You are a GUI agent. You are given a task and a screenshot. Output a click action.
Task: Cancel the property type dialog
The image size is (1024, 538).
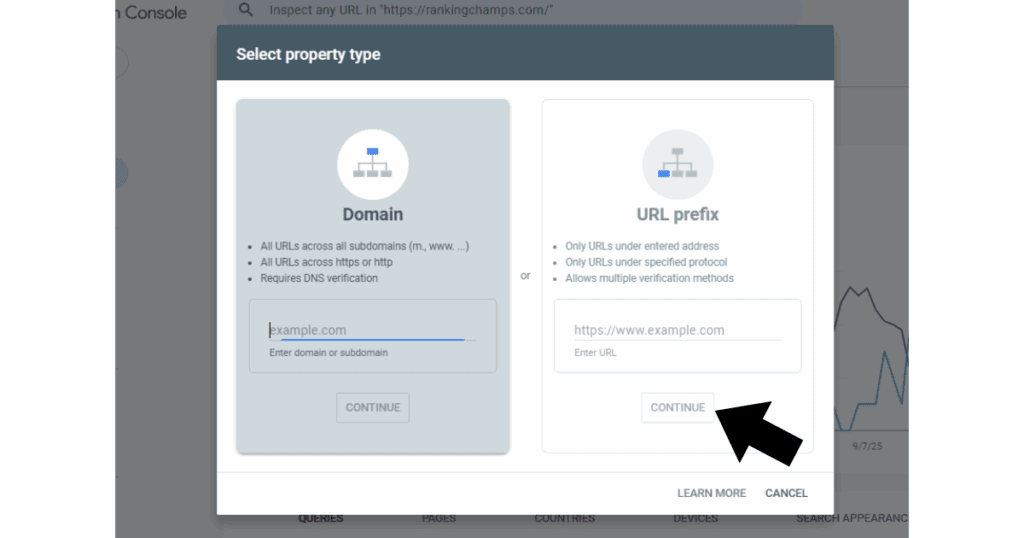(786, 493)
